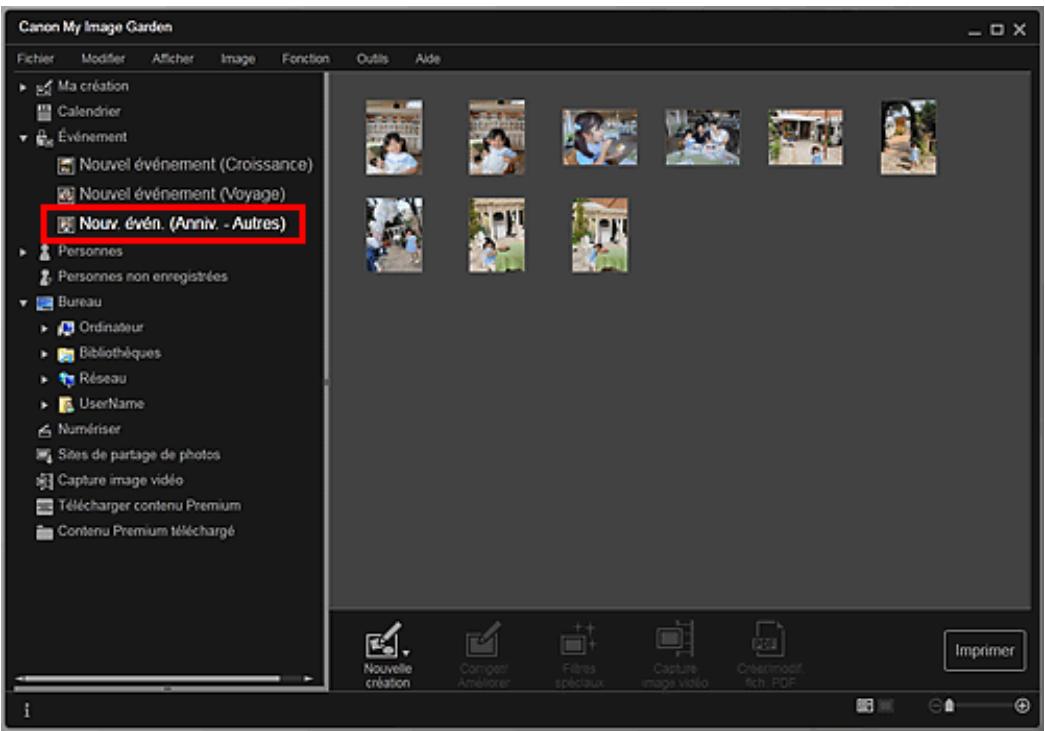The image size is (1045, 731).
Task: Collapse the Événement tree node
Action: point(23,139)
